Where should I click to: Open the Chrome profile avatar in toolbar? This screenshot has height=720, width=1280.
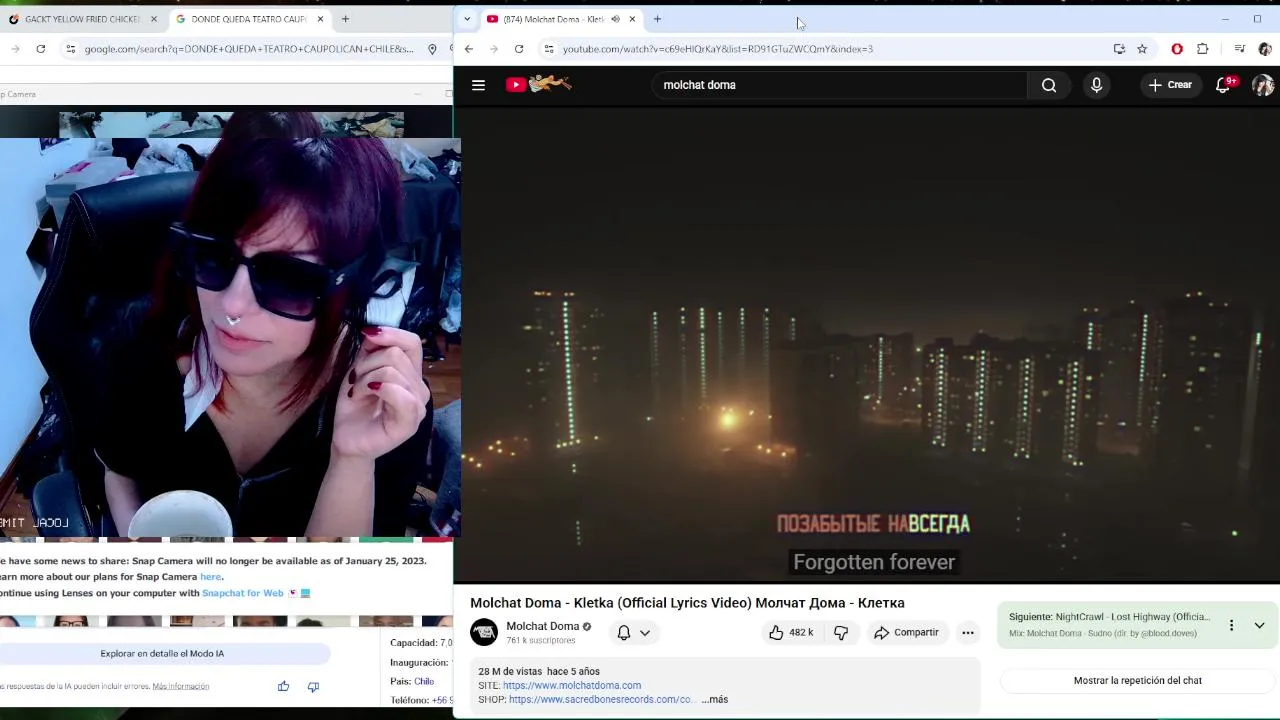click(1264, 49)
